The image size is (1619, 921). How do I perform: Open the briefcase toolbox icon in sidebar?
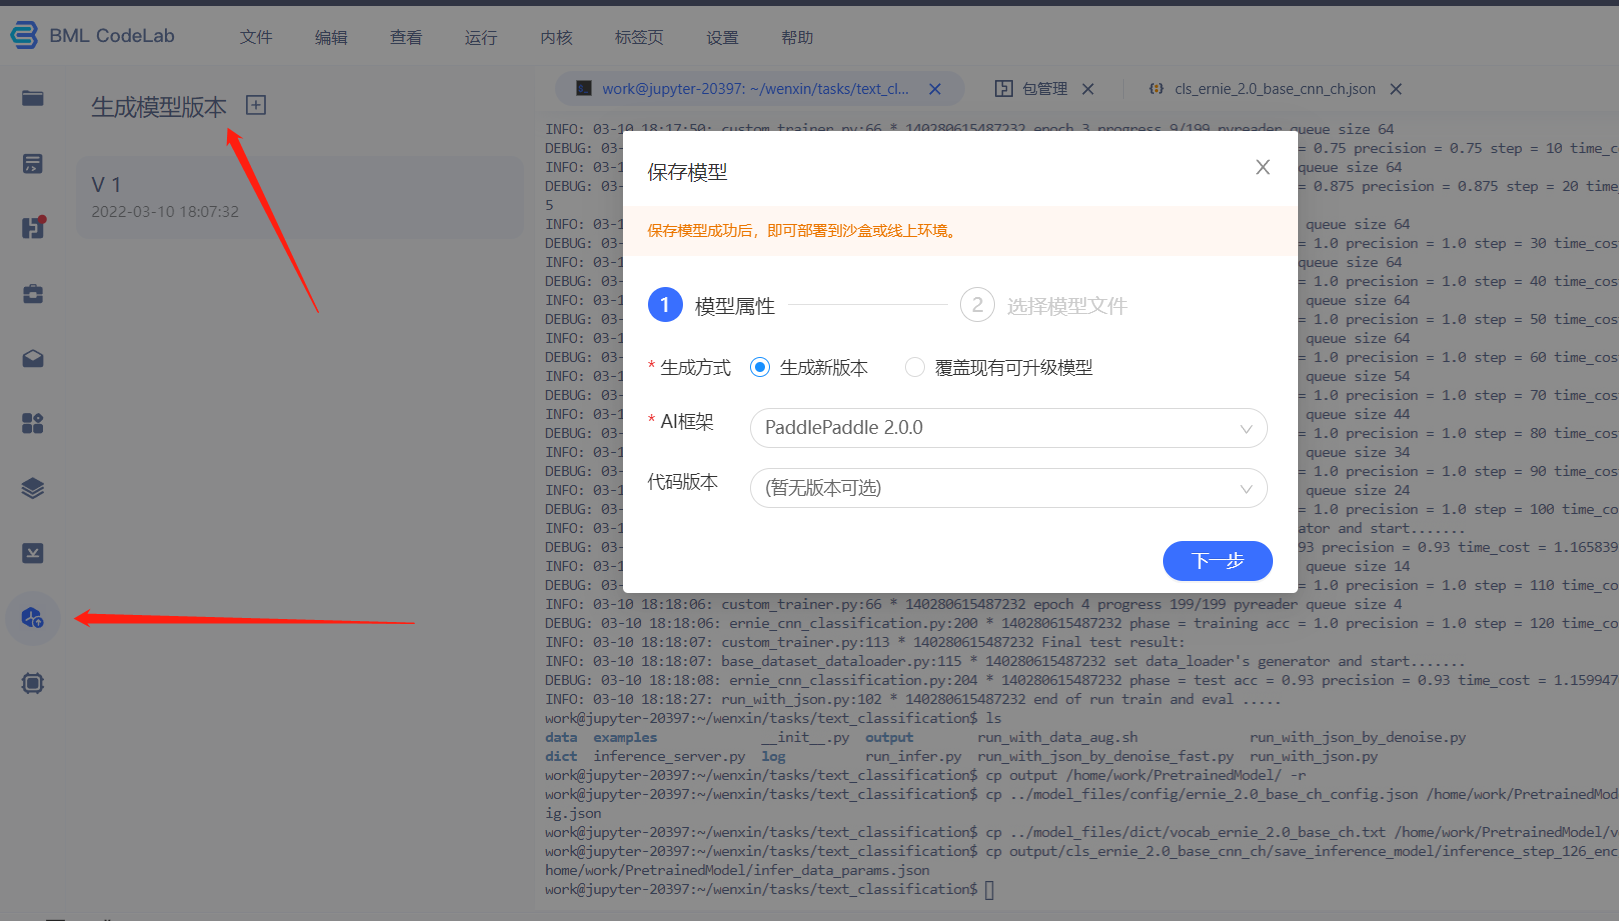[33, 293]
